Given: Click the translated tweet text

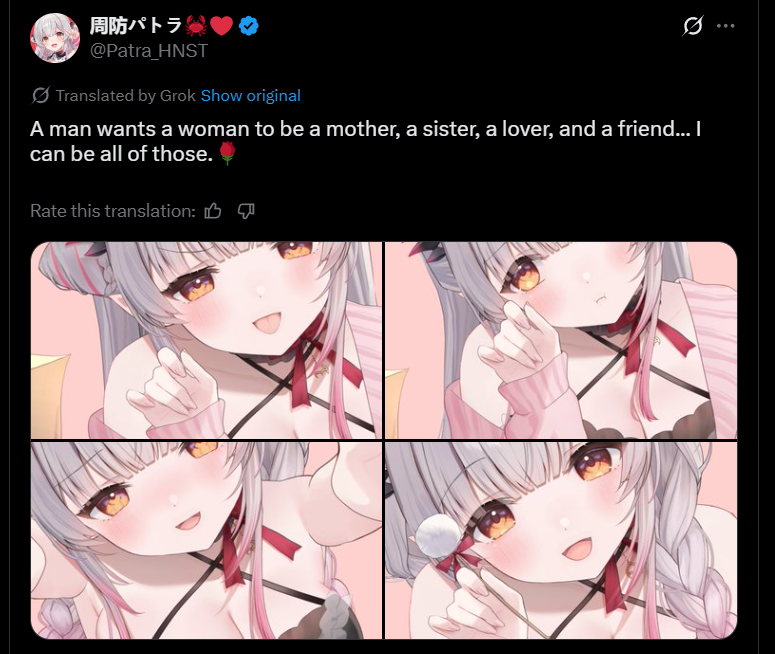Looking at the screenshot, I should point(366,141).
